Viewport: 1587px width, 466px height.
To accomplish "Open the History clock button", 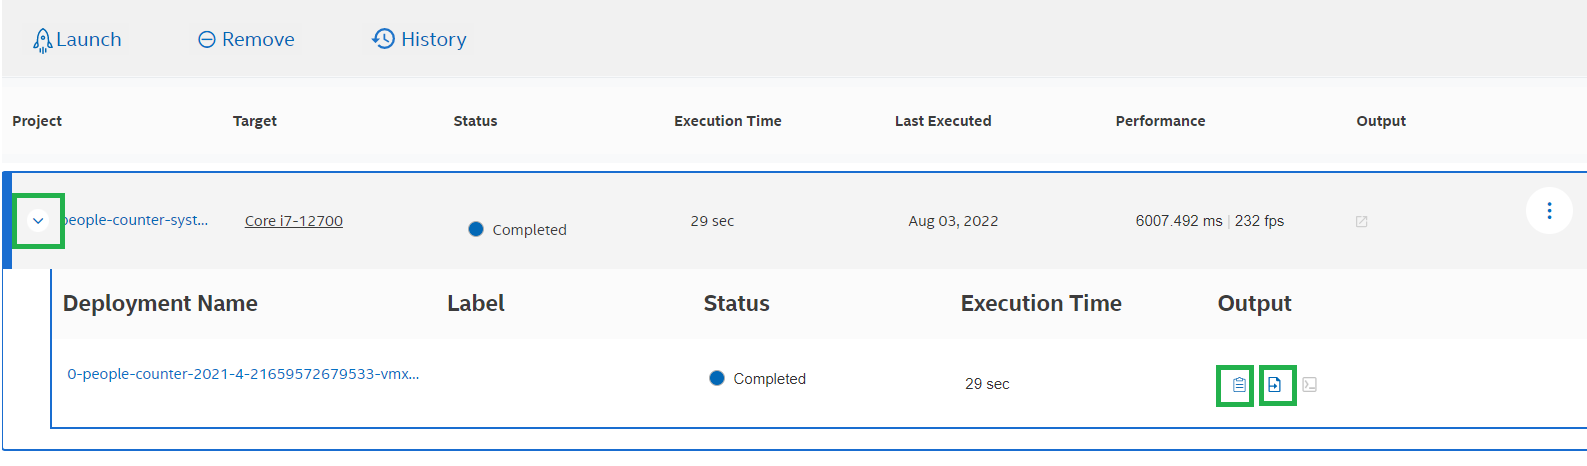I will (419, 40).
